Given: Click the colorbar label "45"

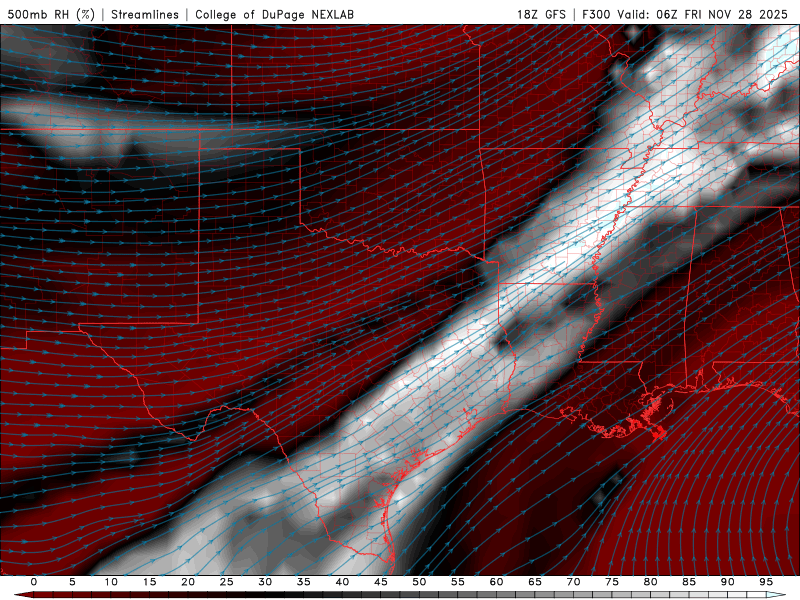Looking at the screenshot, I should [381, 582].
